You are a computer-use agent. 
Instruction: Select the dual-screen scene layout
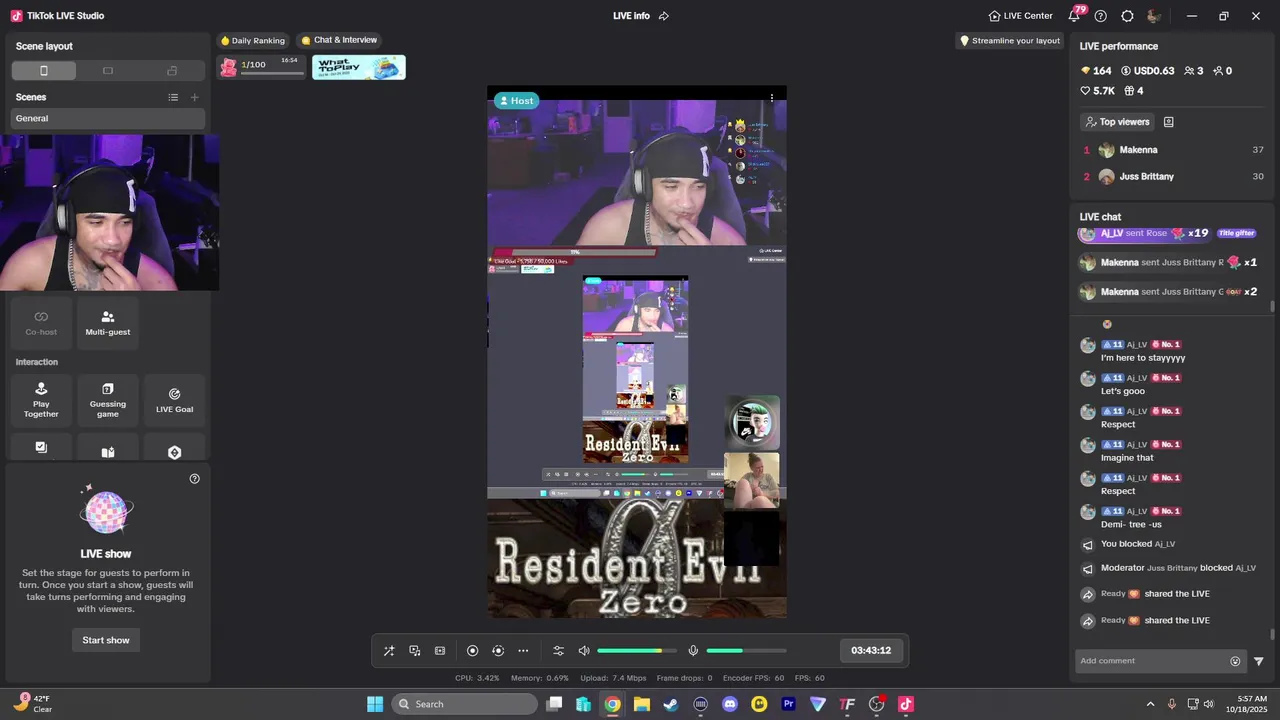coord(172,71)
